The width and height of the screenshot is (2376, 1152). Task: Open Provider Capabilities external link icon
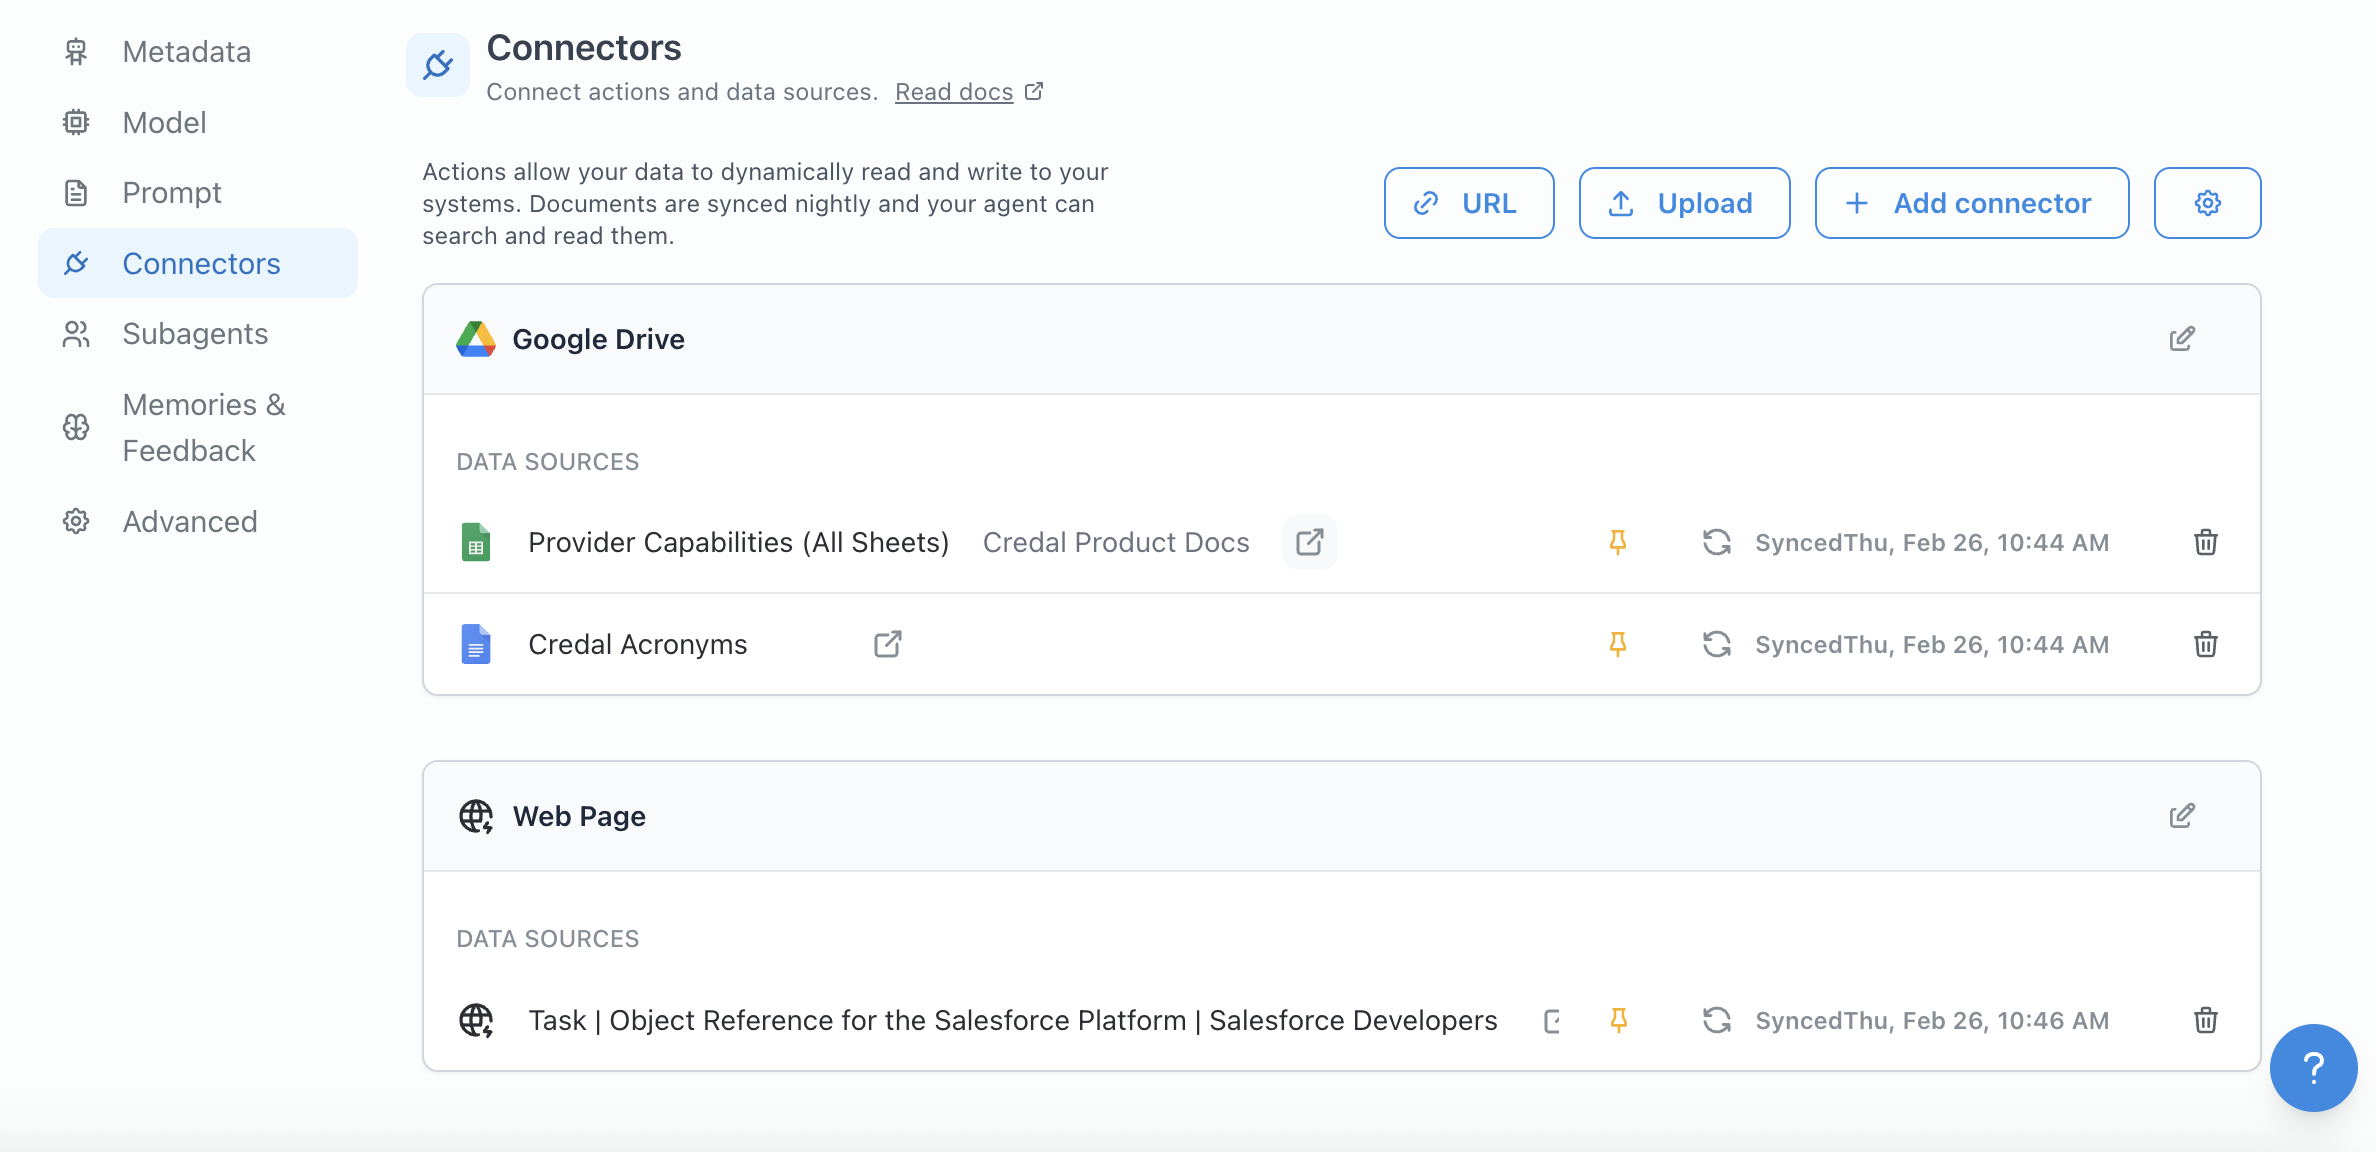[1309, 542]
